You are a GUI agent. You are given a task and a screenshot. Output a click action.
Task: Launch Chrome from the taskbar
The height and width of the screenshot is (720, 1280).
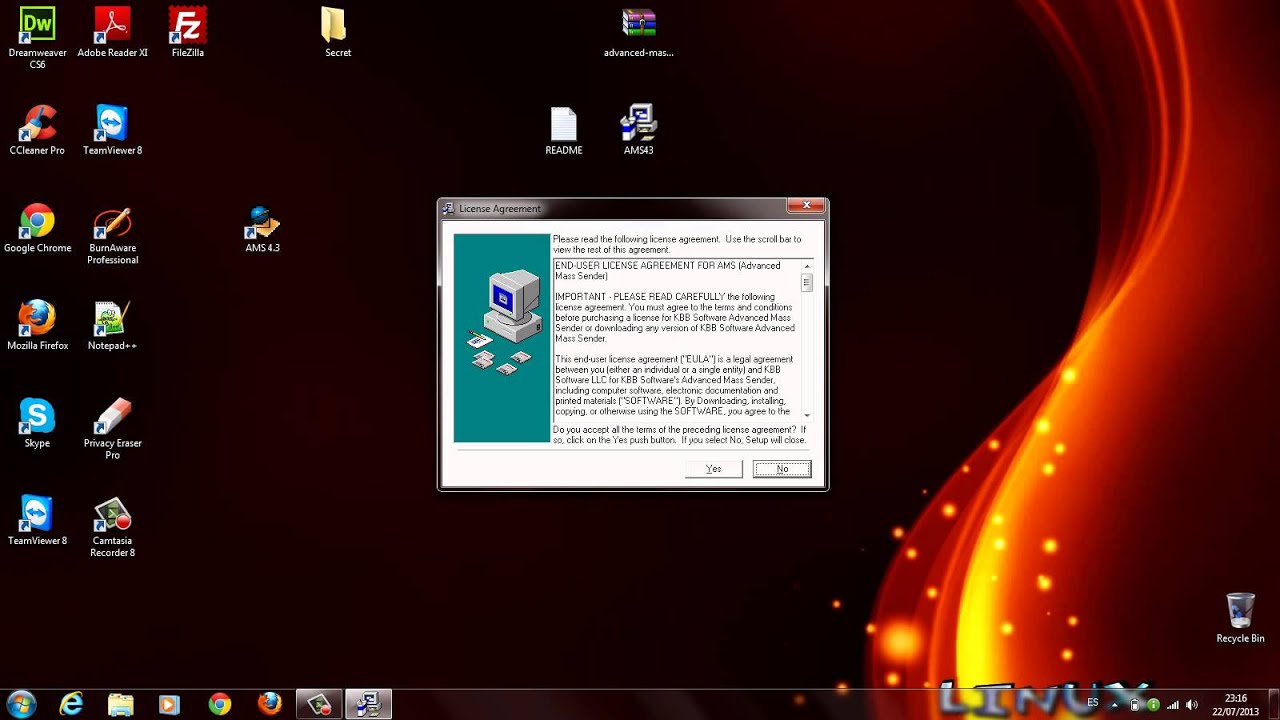pos(219,704)
